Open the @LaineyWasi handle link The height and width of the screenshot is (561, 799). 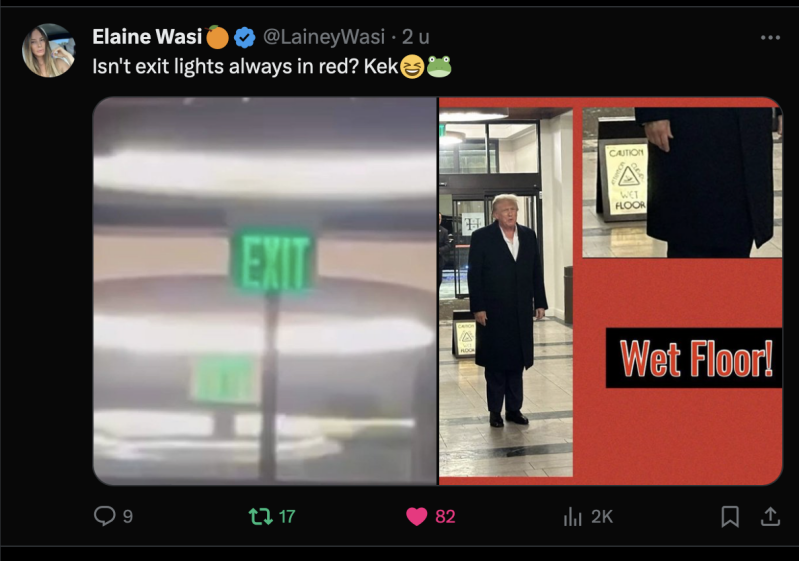pyautogui.click(x=324, y=37)
